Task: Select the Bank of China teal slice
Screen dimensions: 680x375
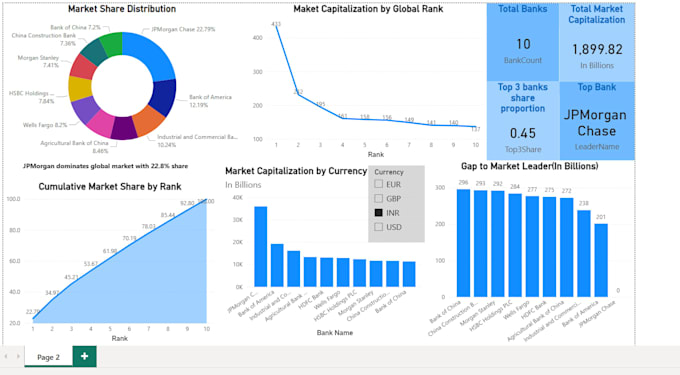Action: (x=94, y=52)
